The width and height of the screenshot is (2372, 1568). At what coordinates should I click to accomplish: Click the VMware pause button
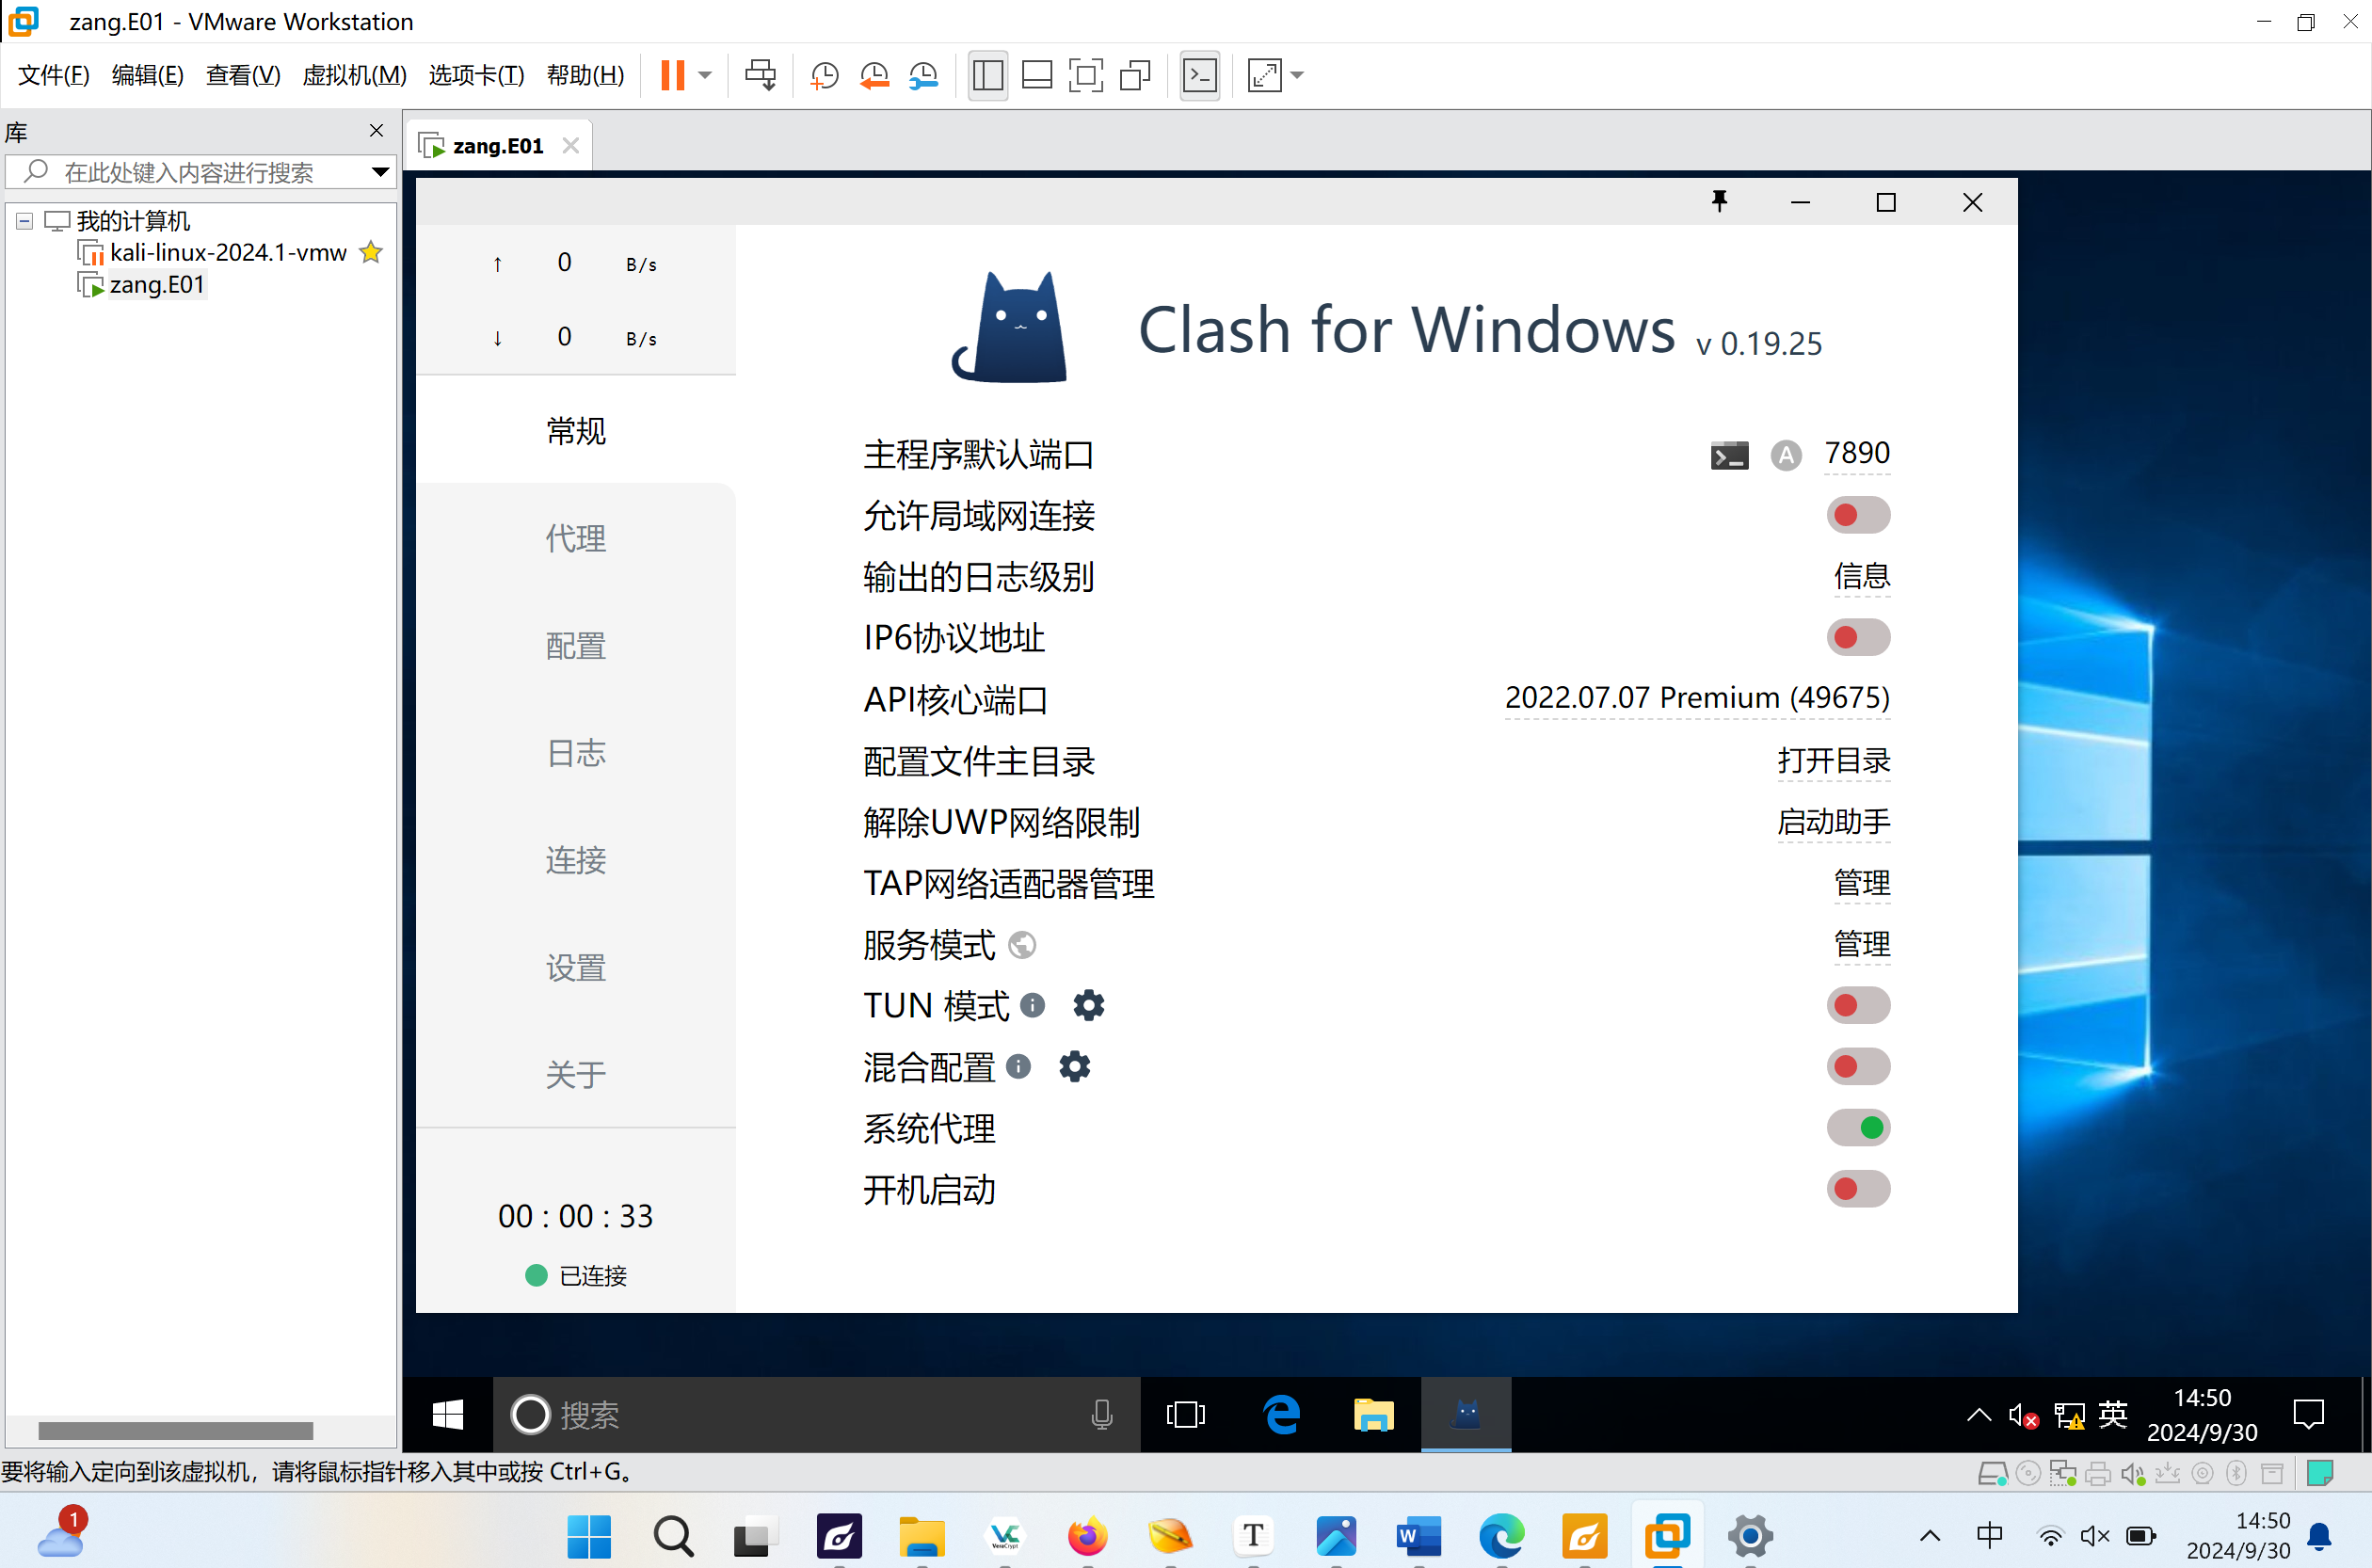coord(673,75)
